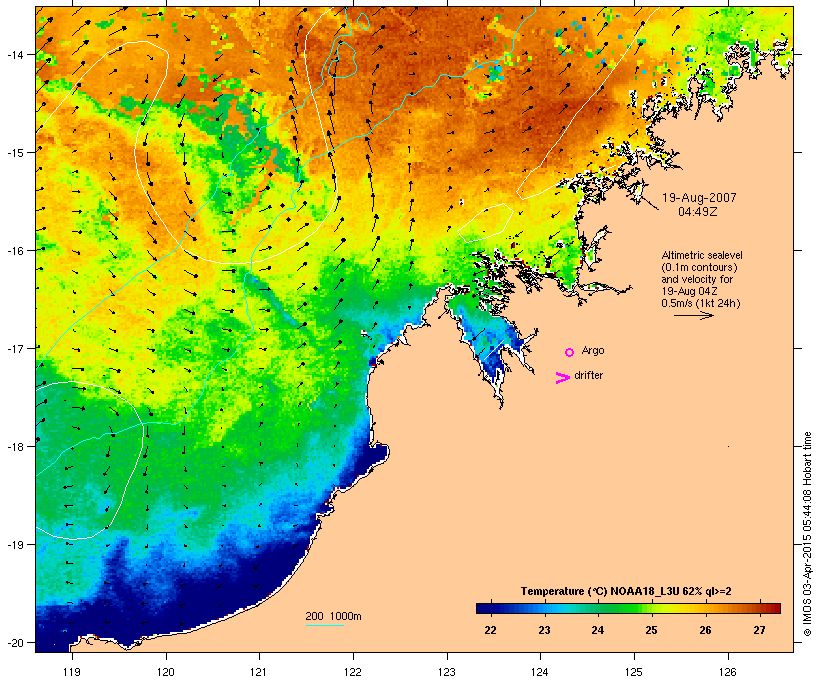
Task: Click the 'Altimetric sealevel' caption line
Action: tap(702, 255)
